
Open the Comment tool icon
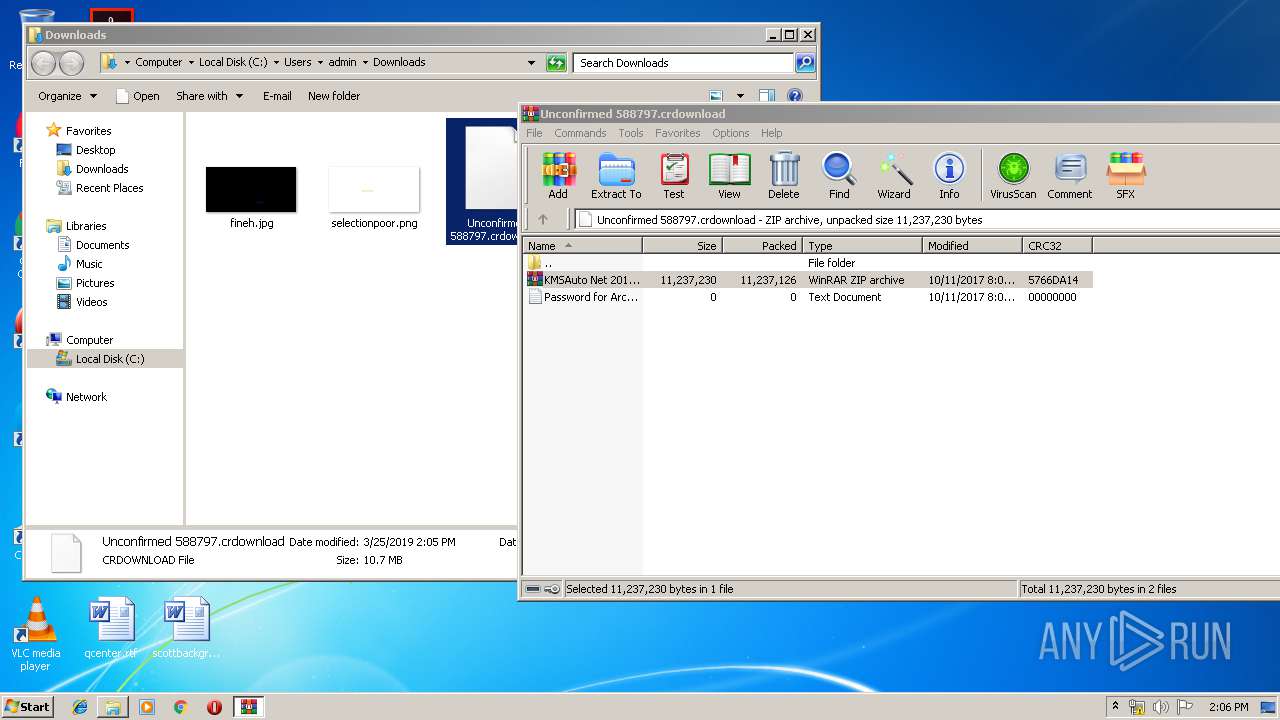[1070, 176]
